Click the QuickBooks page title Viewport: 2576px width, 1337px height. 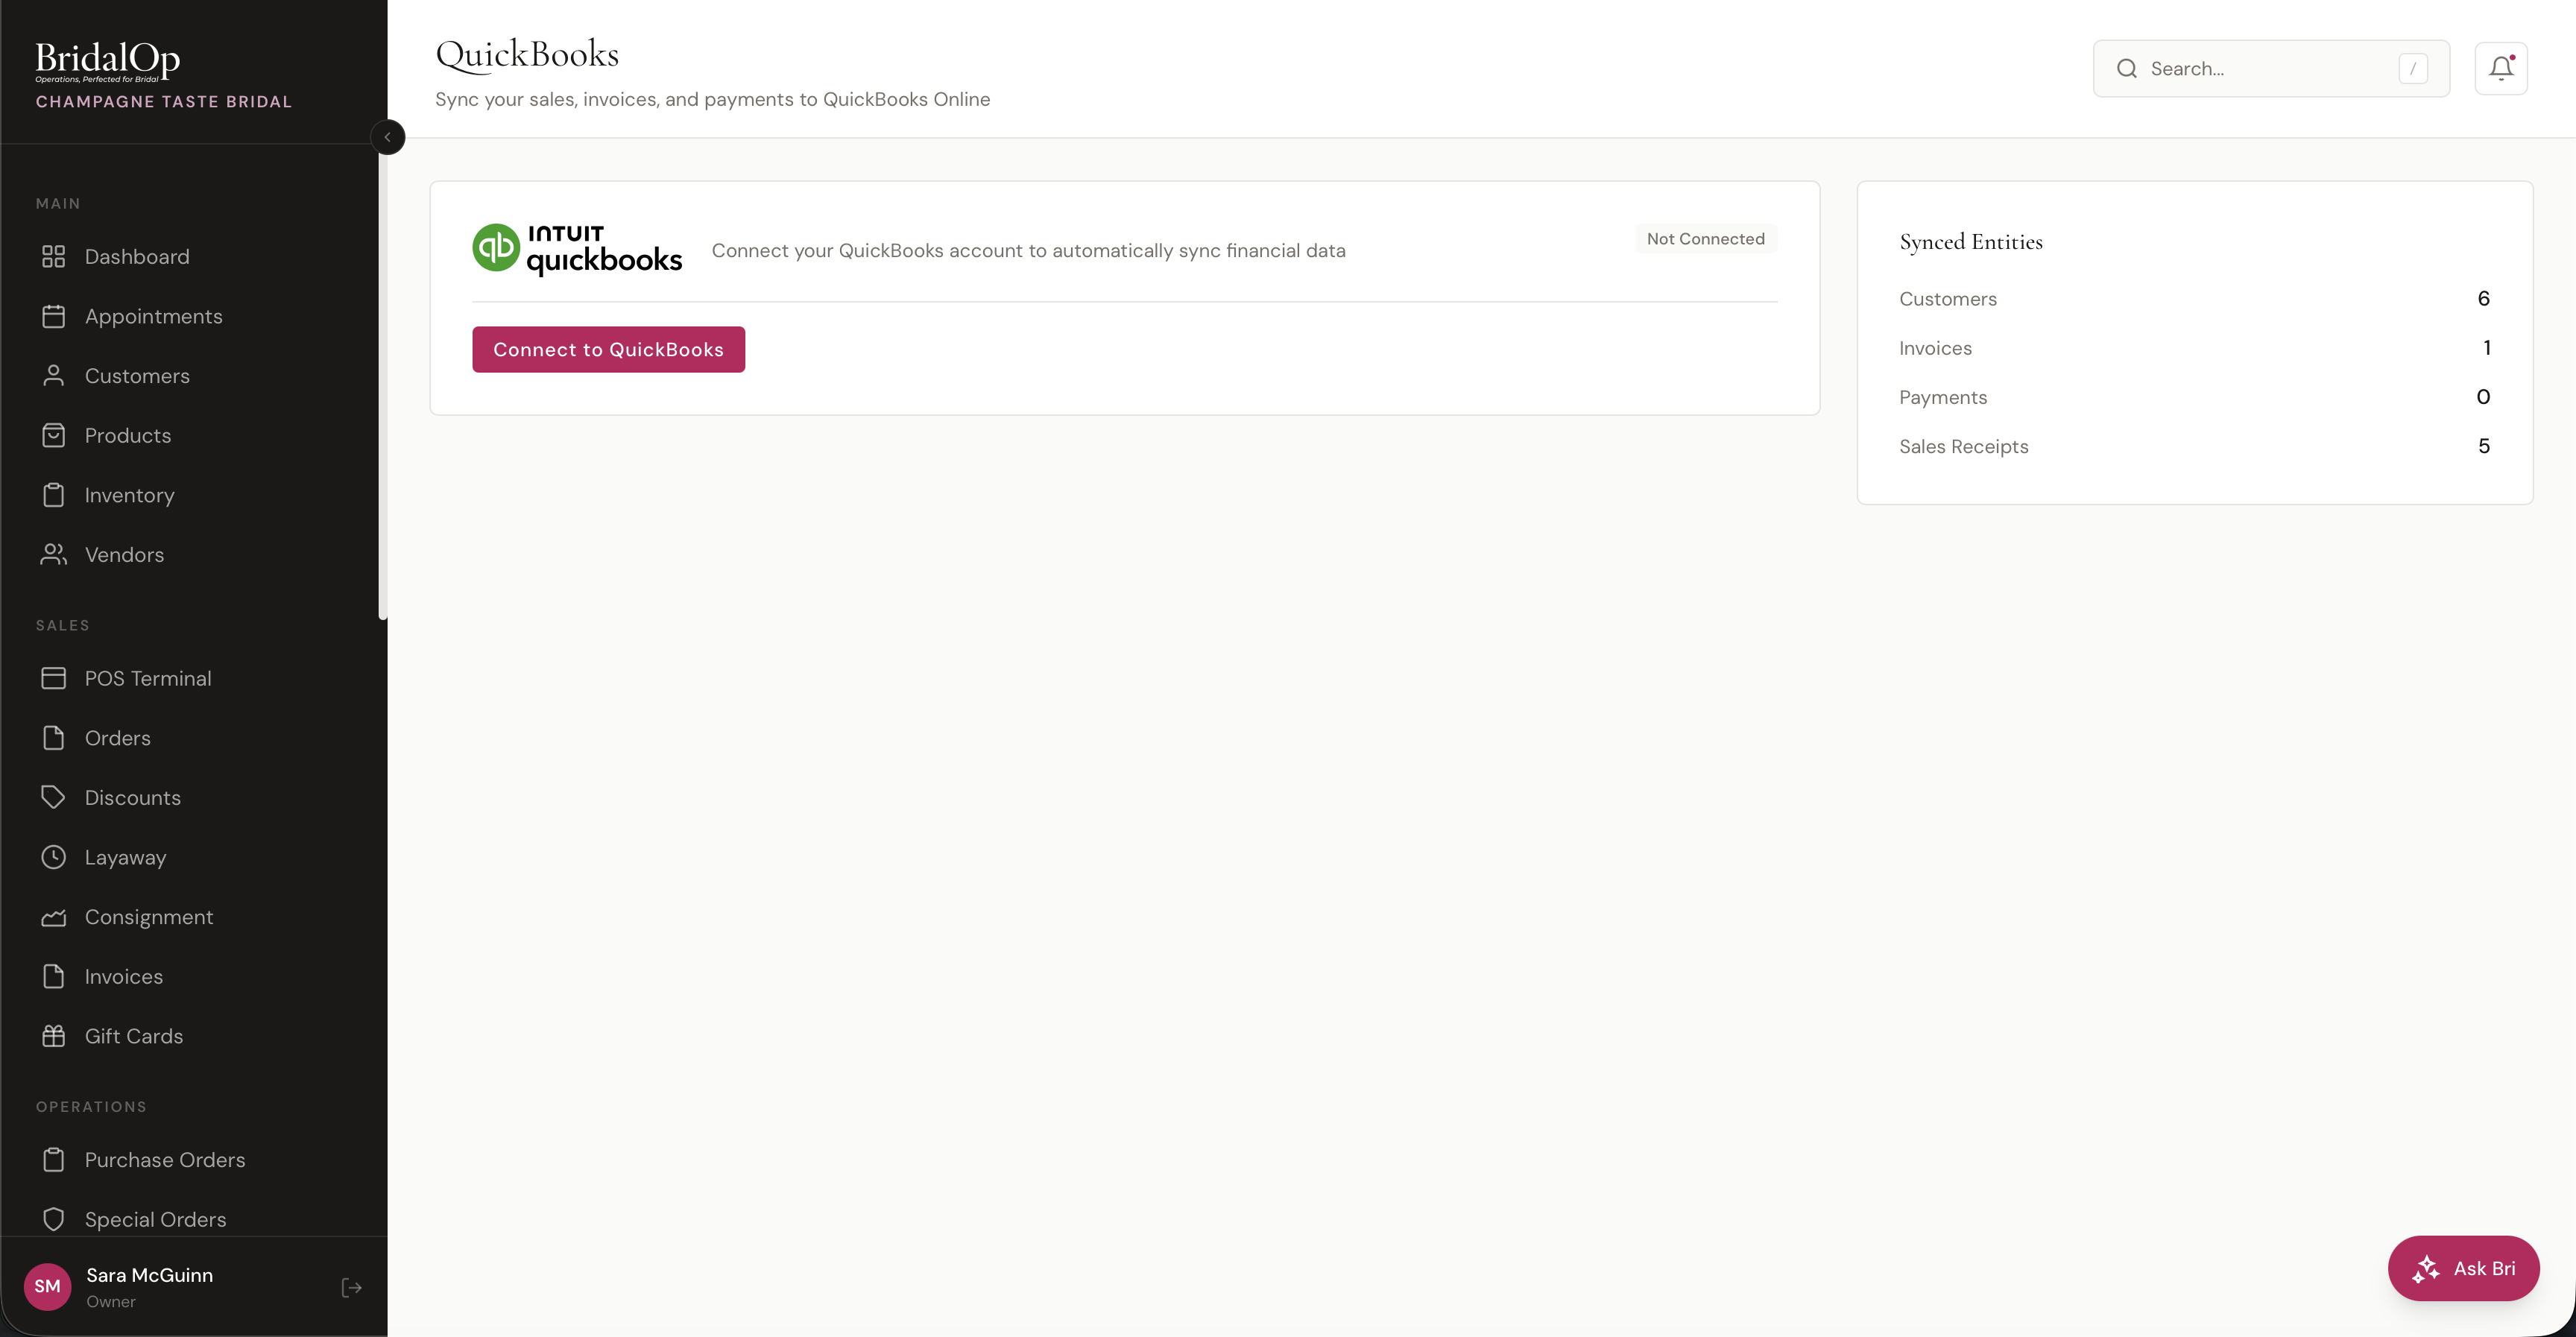click(x=527, y=55)
